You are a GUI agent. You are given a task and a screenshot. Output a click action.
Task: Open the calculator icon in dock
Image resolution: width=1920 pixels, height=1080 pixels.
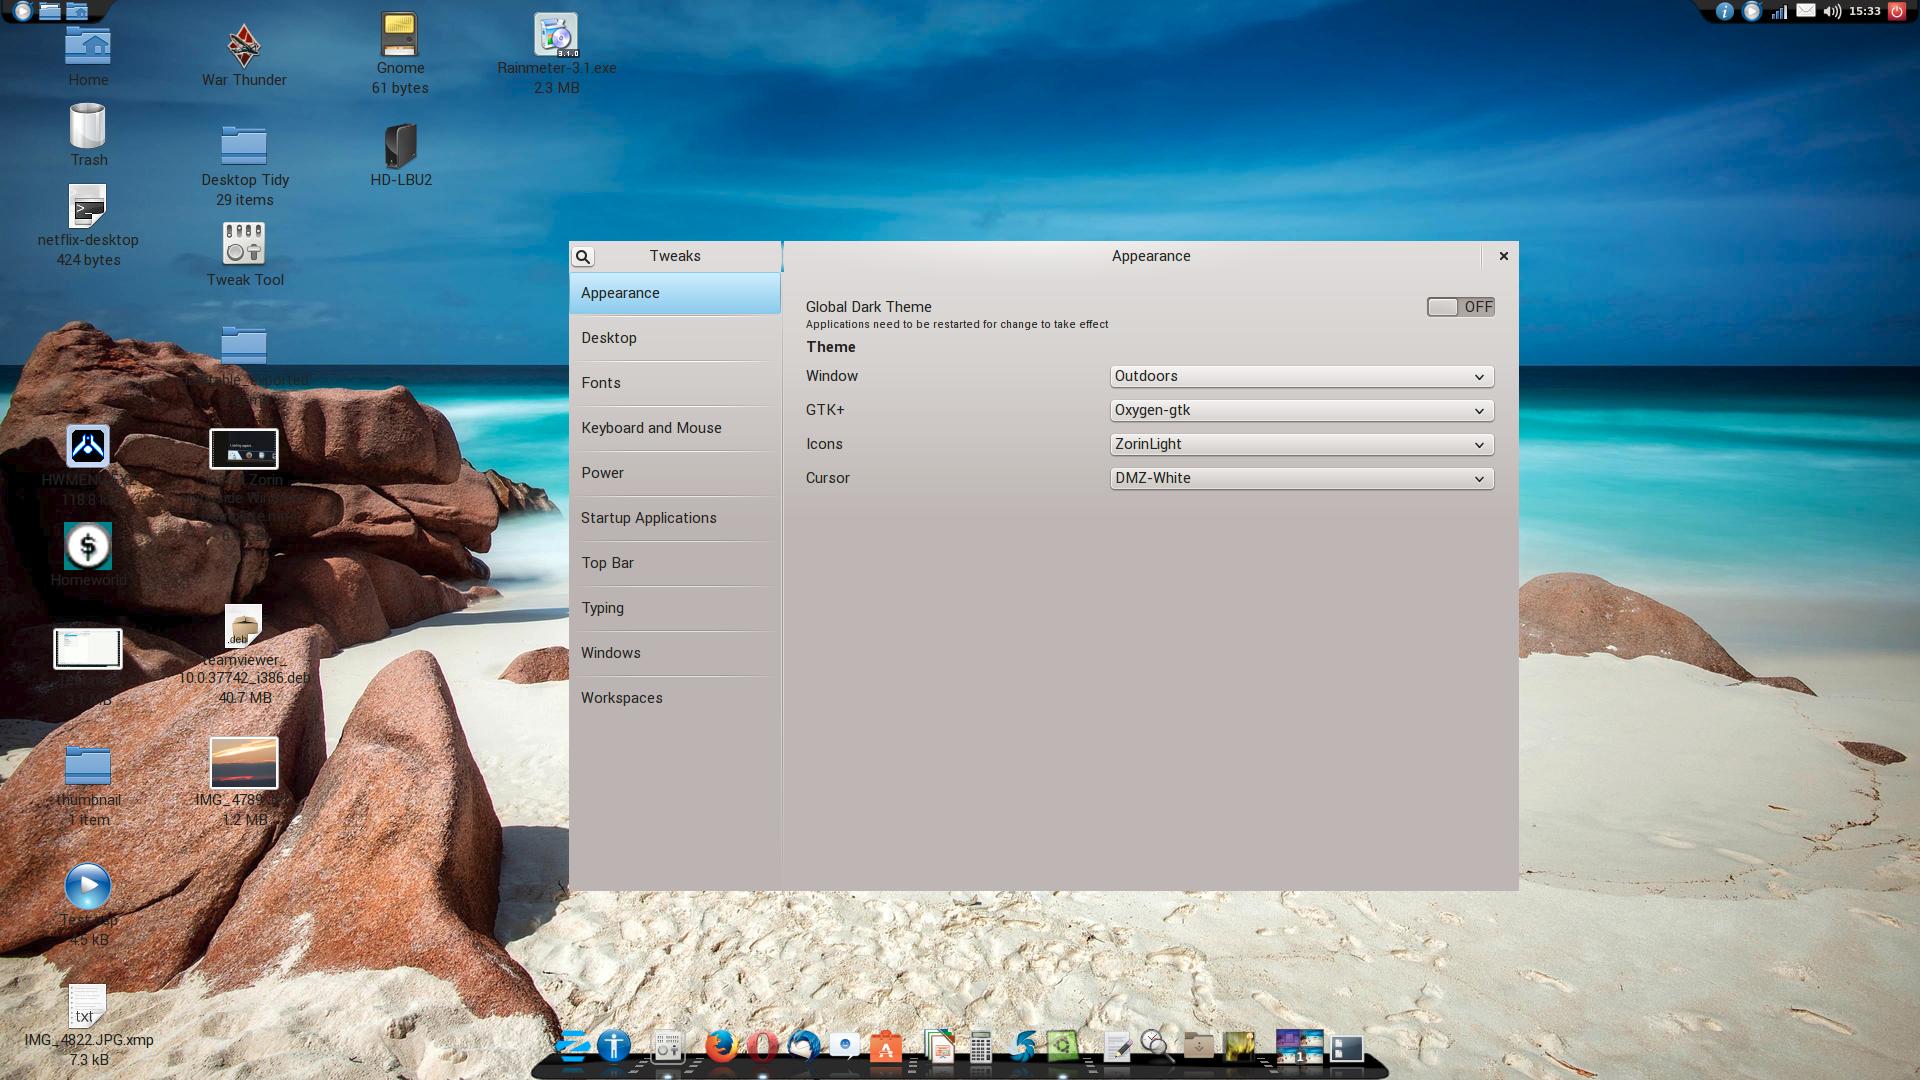[x=980, y=1046]
